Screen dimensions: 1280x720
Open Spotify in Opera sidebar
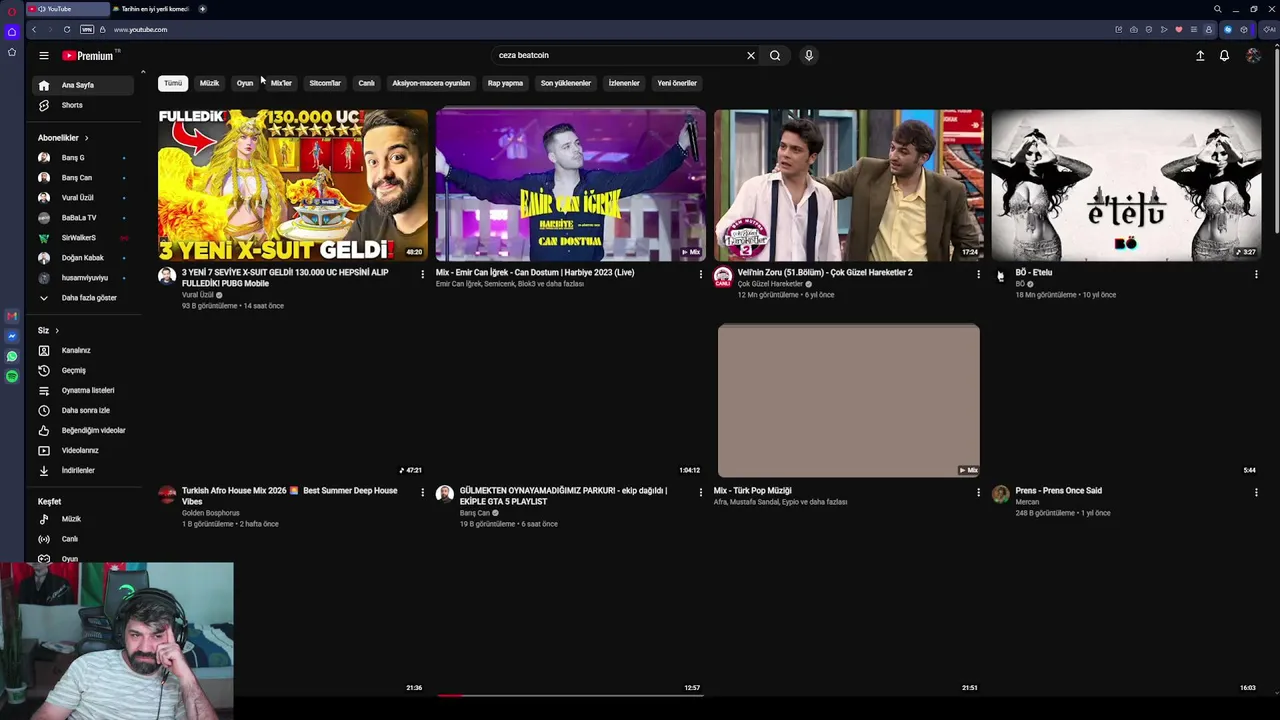click(x=12, y=376)
